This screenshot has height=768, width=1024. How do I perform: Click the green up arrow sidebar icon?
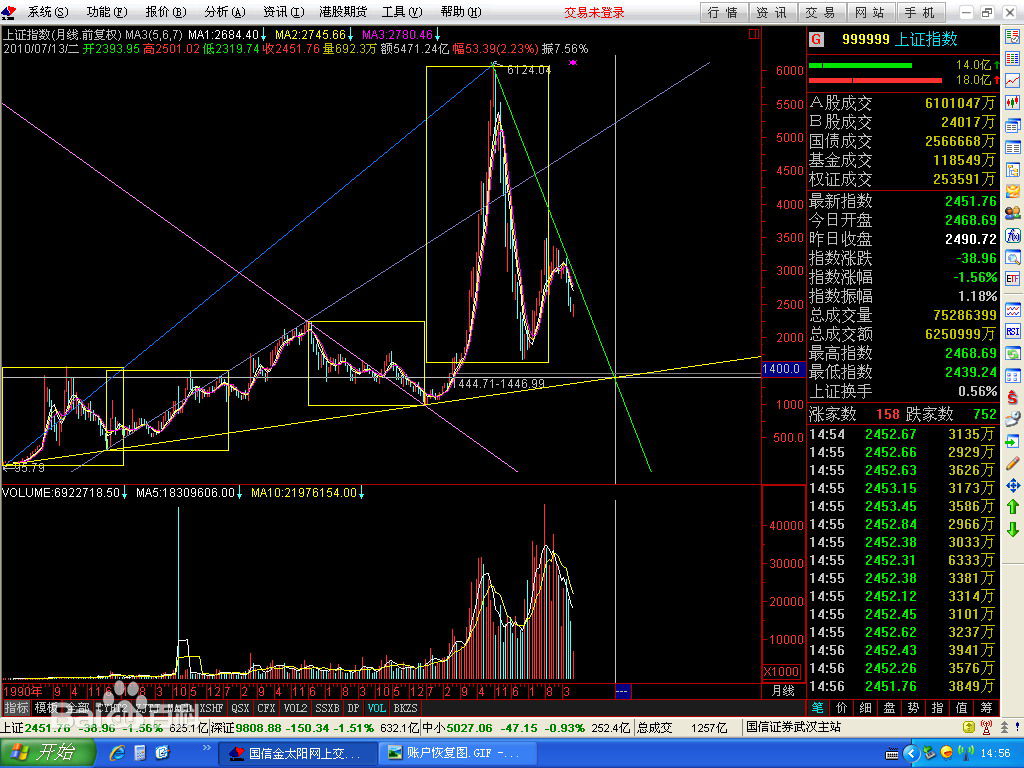pos(1013,506)
